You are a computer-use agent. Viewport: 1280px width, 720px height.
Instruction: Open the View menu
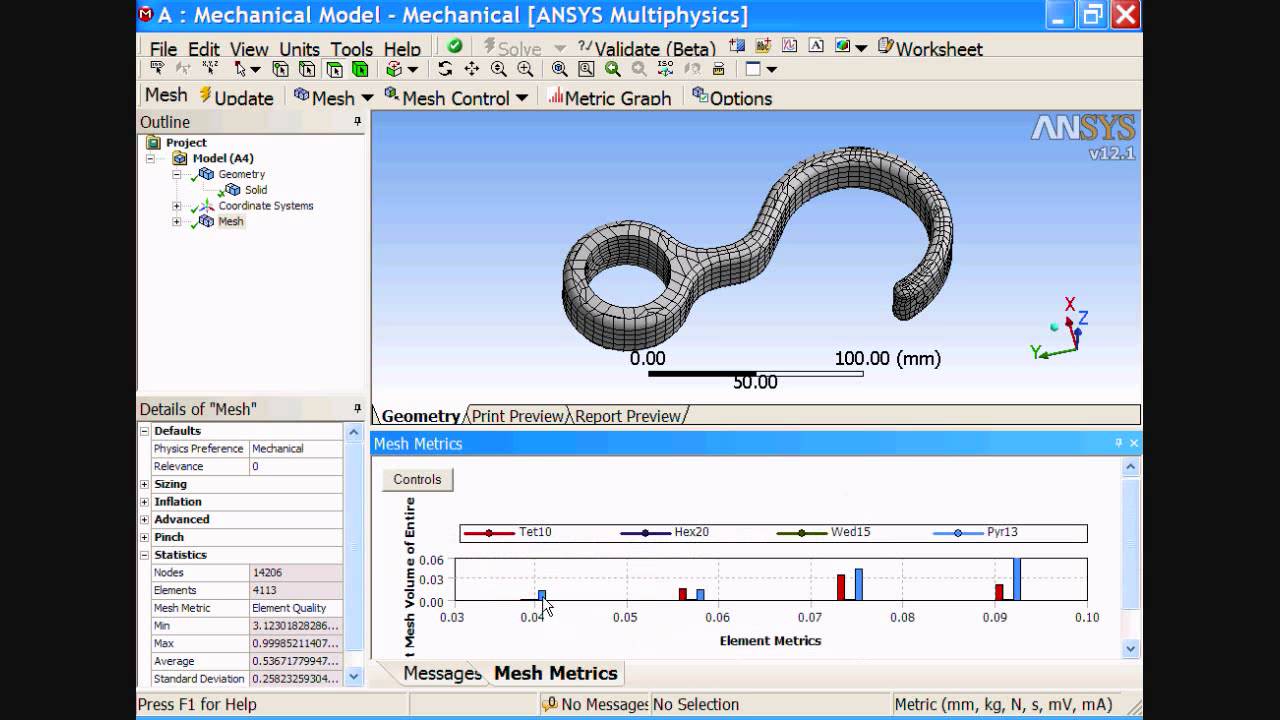249,48
